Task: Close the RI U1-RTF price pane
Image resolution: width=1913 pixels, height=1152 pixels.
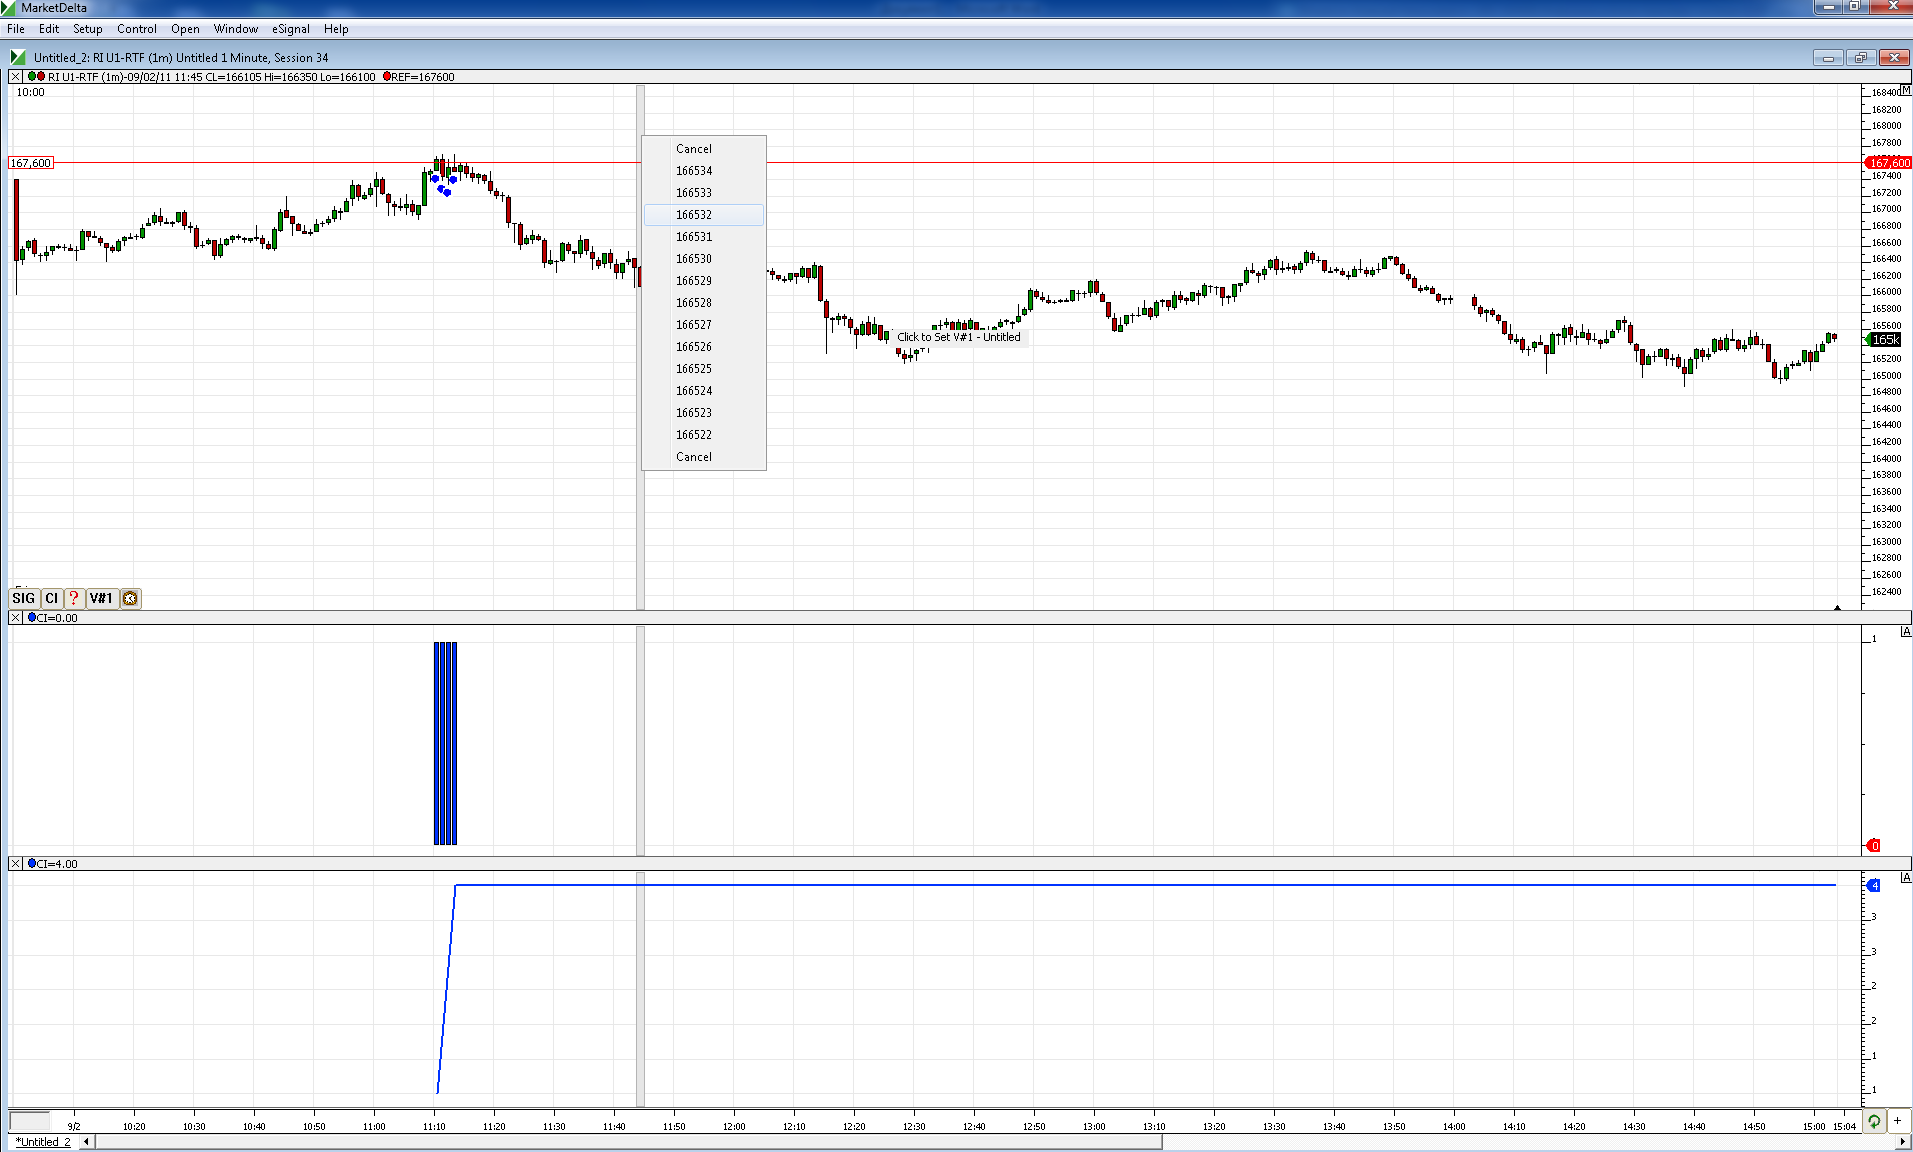Action: coord(16,77)
